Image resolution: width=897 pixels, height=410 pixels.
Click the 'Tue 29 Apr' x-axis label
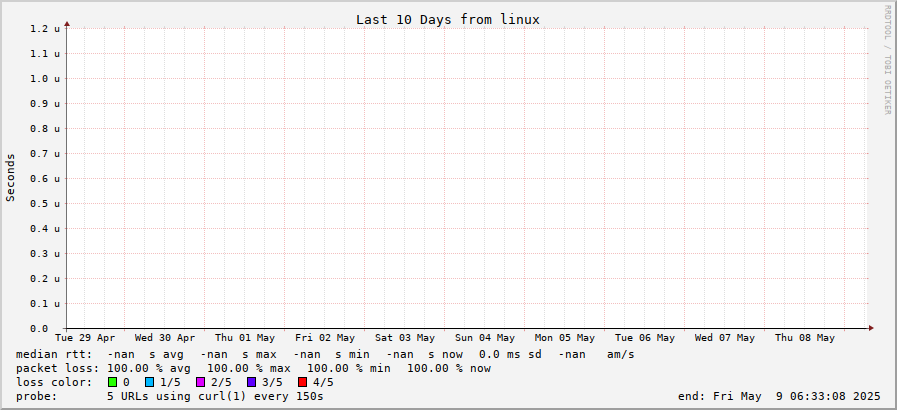[x=85, y=338]
